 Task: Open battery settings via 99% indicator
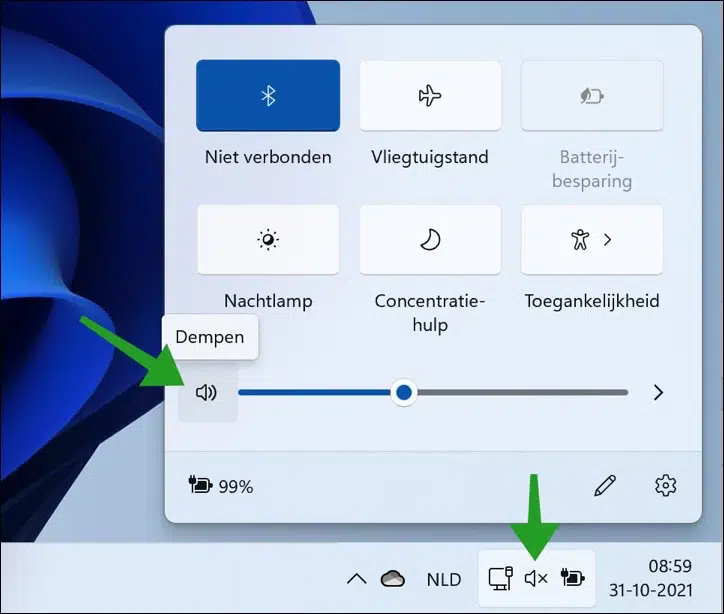tap(221, 486)
